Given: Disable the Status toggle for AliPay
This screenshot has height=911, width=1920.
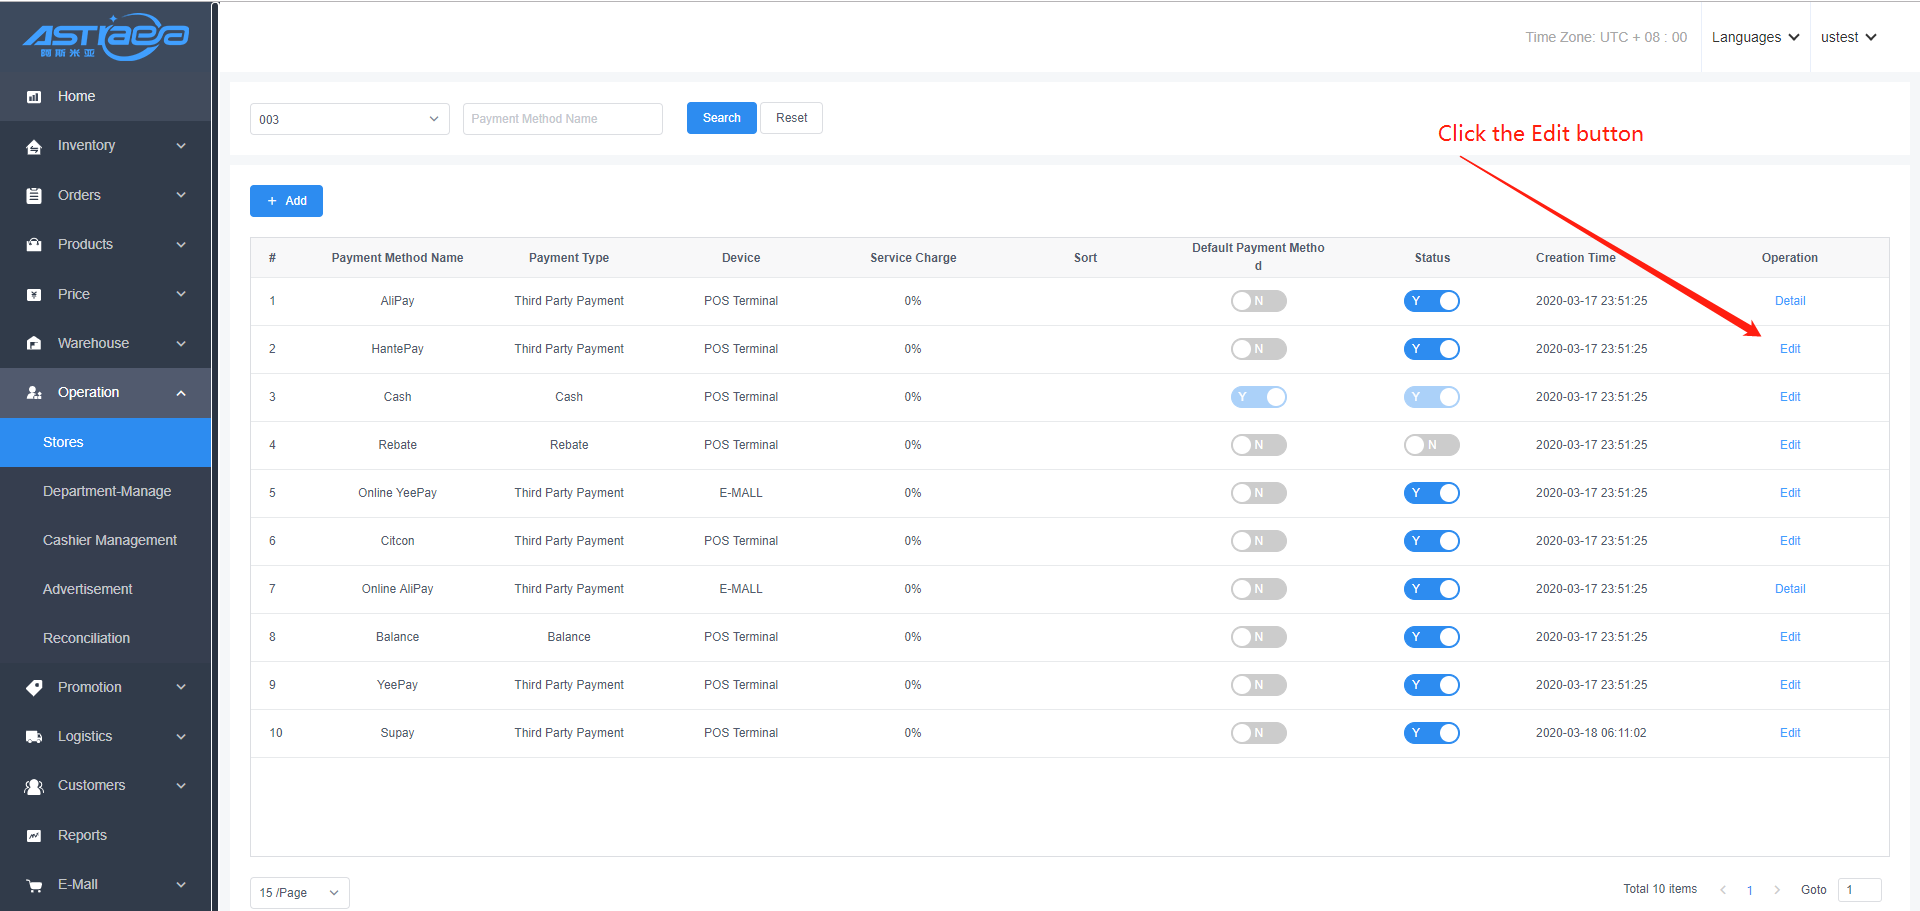Looking at the screenshot, I should [1431, 301].
